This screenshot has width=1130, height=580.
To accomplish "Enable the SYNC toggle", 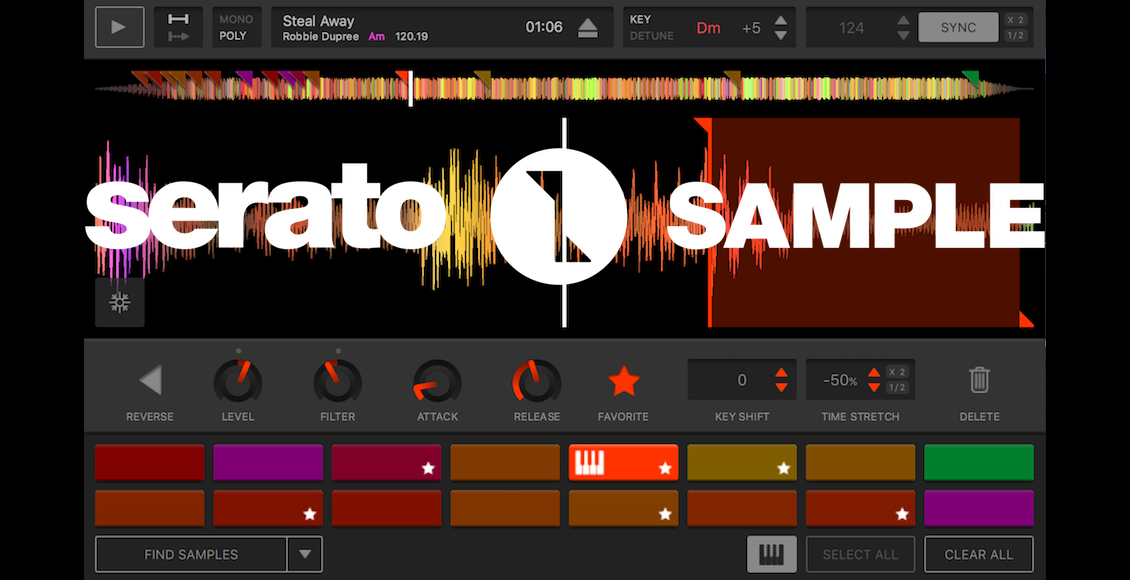I will (x=957, y=27).
